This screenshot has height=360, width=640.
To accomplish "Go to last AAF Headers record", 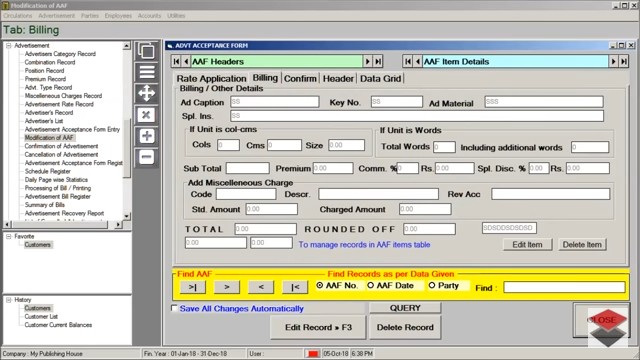I will click(378, 62).
